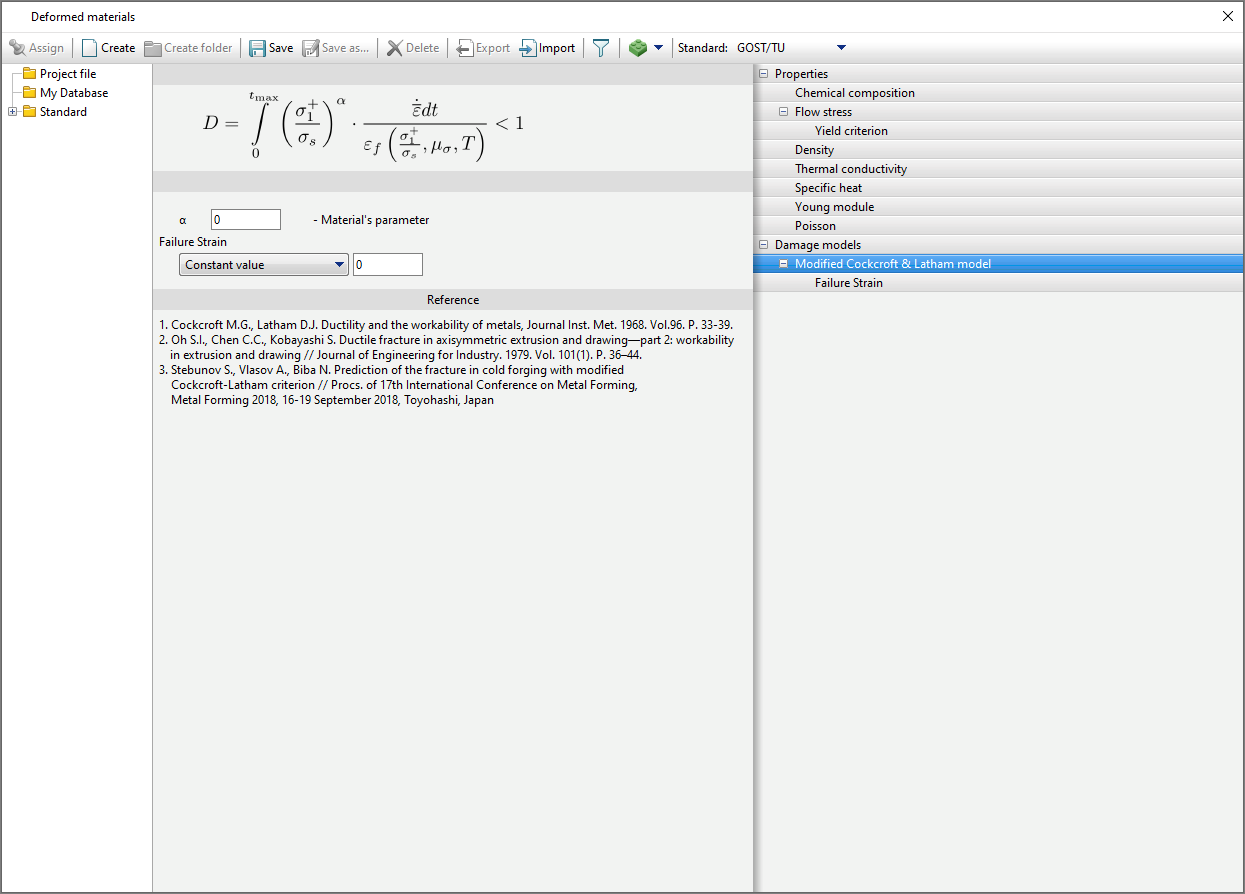The image size is (1245, 894).
Task: Open the Standard GOST/TU dropdown
Action: pyautogui.click(x=840, y=48)
